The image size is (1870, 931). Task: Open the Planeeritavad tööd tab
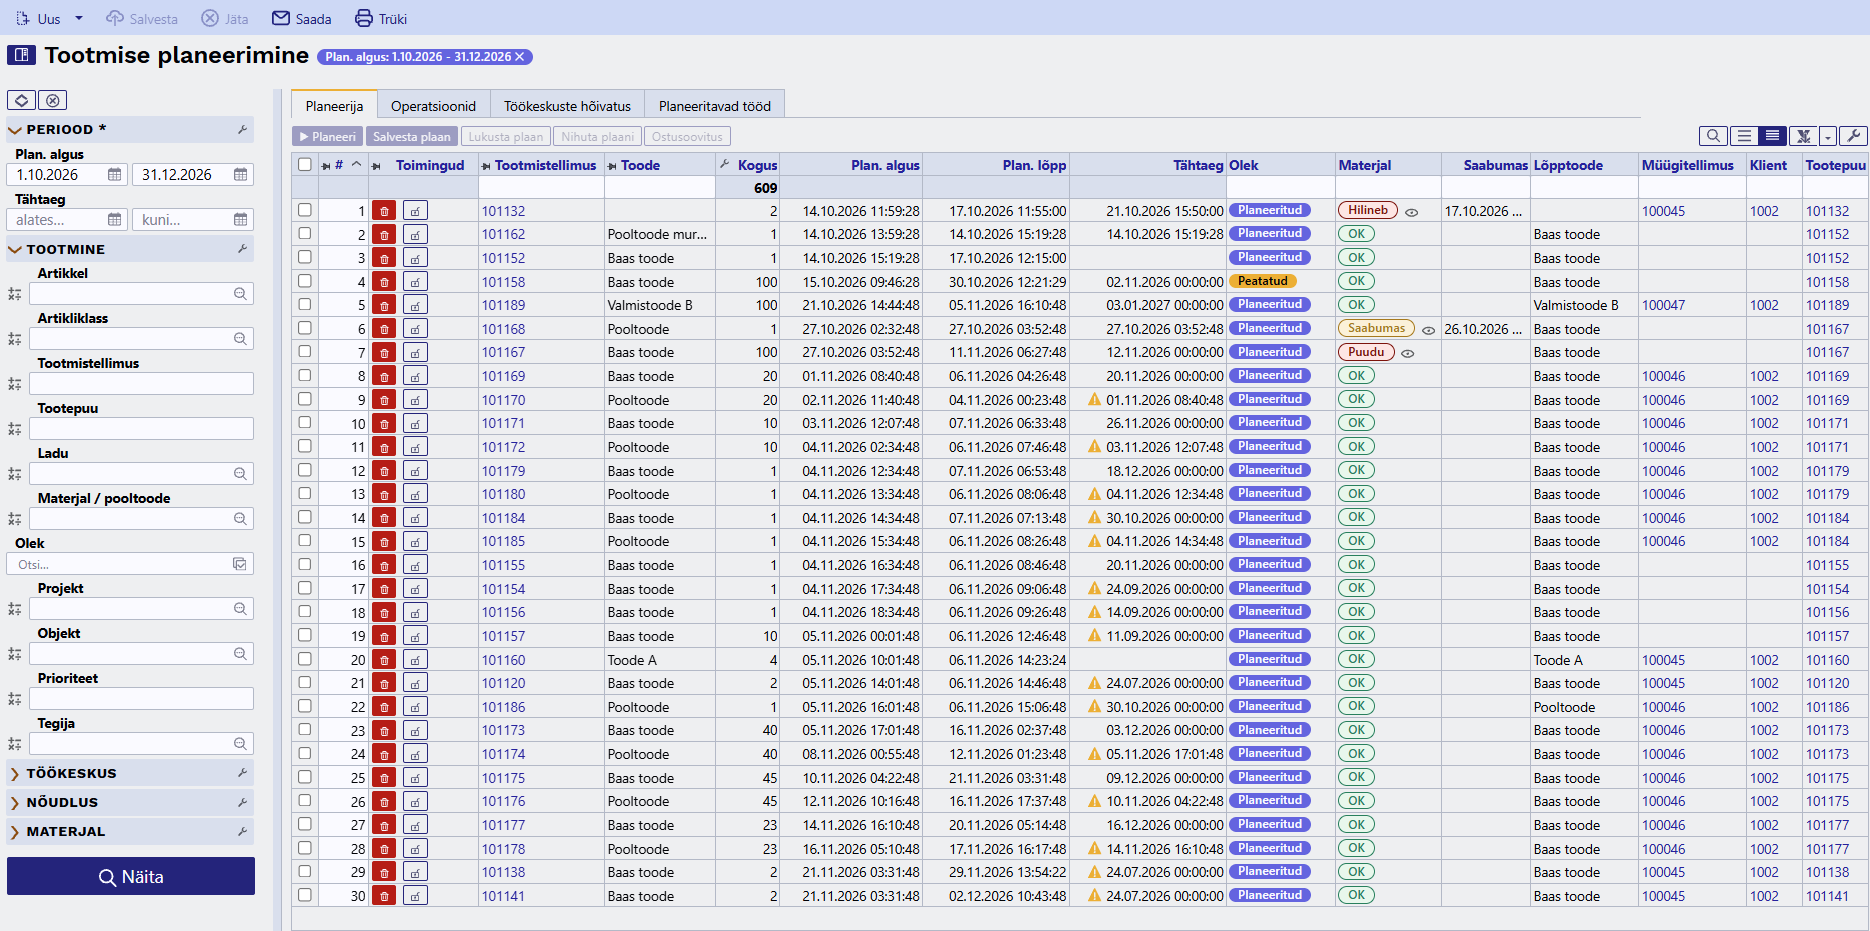[715, 105]
